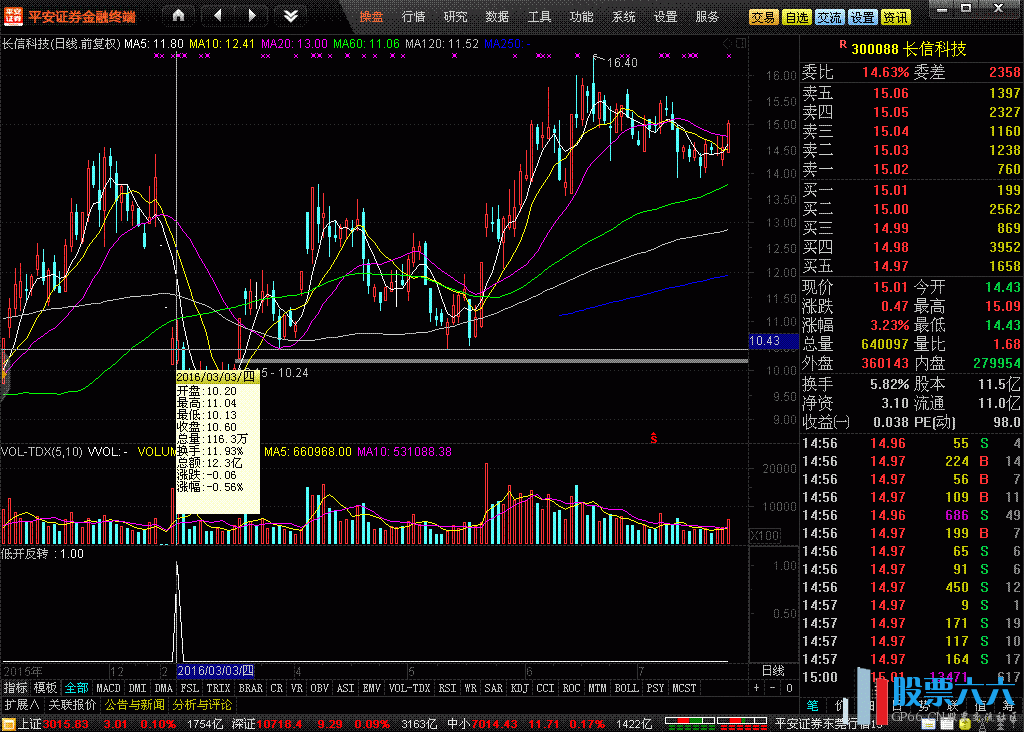
Task: Open the 工具 menu
Action: pyautogui.click(x=539, y=17)
